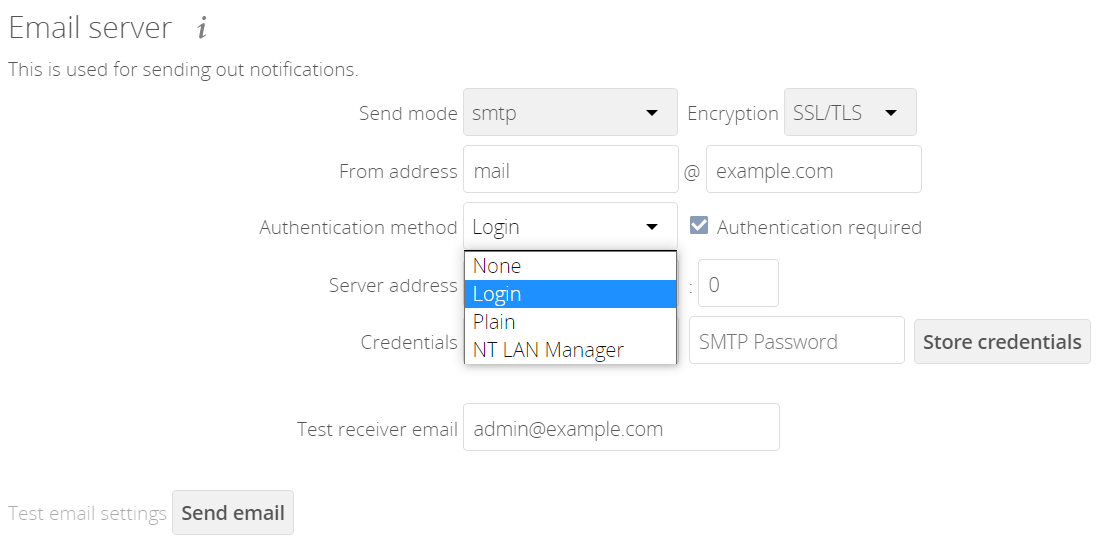Click the Authentication required label text
The width and height of the screenshot is (1102, 549).
819,228
